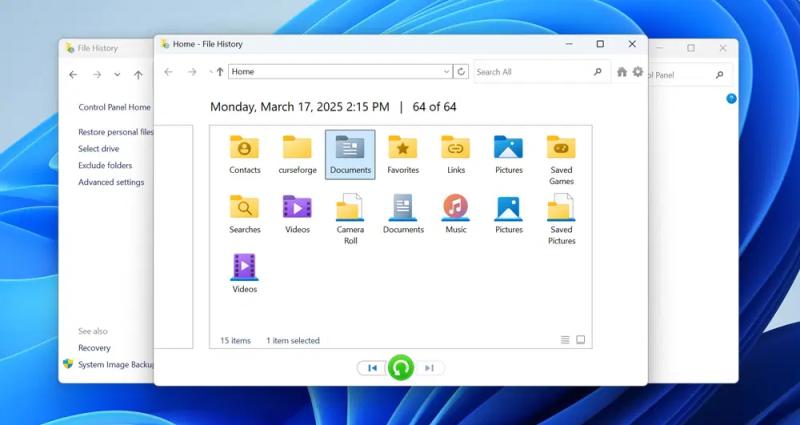Screen dimensions: 800x425
Task: Select the Searches folder
Action: tap(244, 214)
